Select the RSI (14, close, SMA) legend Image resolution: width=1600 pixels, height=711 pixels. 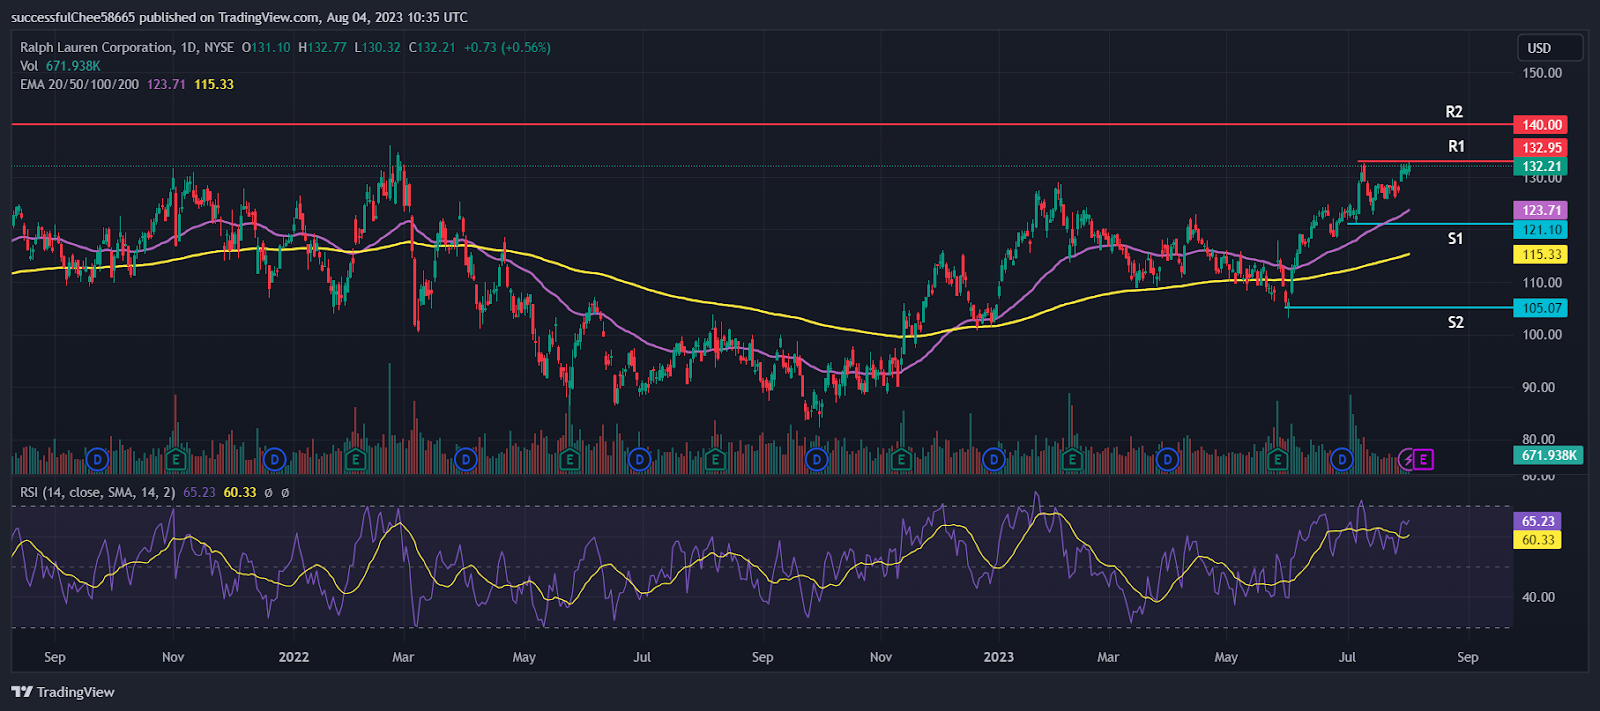97,492
